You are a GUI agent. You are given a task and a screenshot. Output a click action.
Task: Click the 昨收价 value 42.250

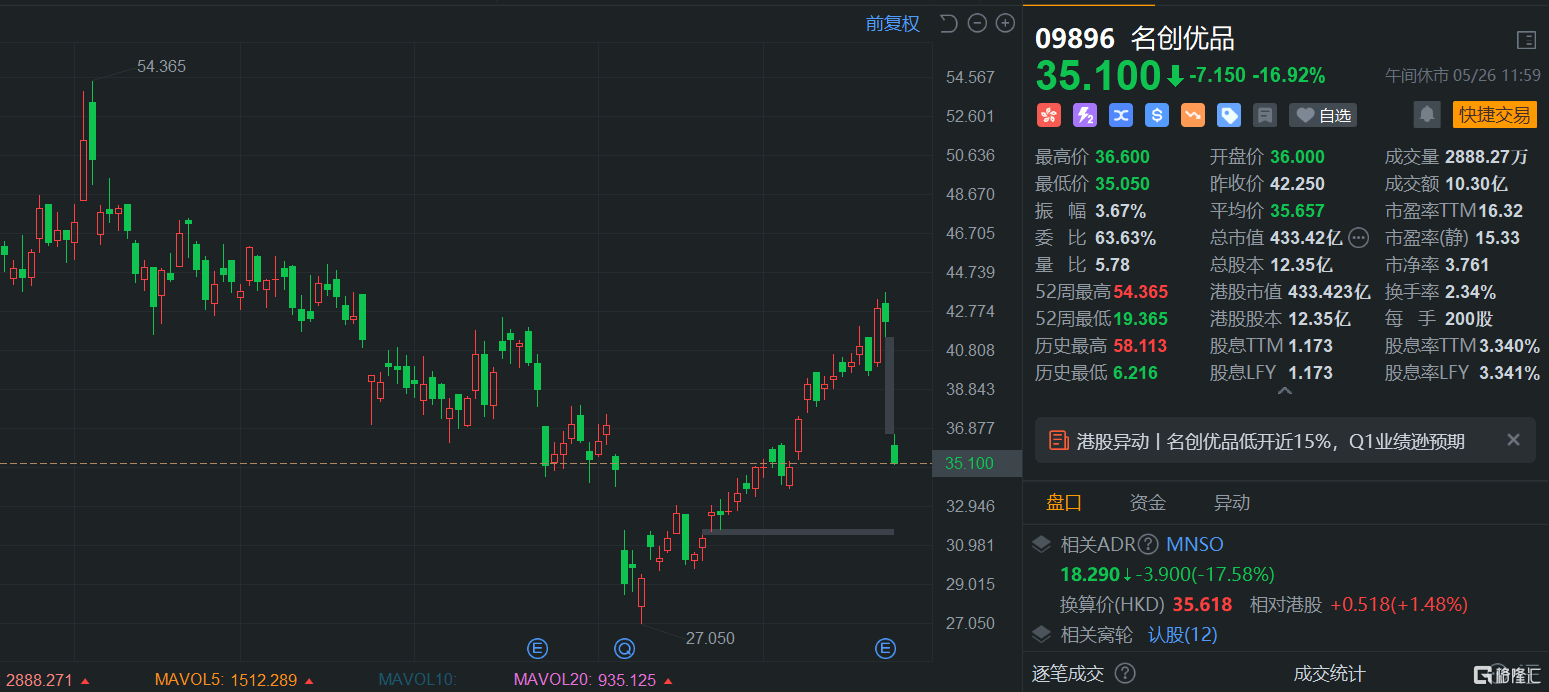click(x=1297, y=183)
